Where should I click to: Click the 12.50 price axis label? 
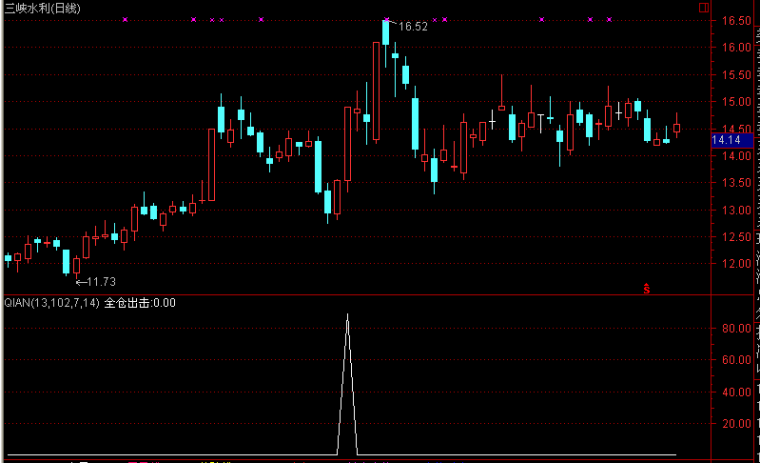(736, 237)
